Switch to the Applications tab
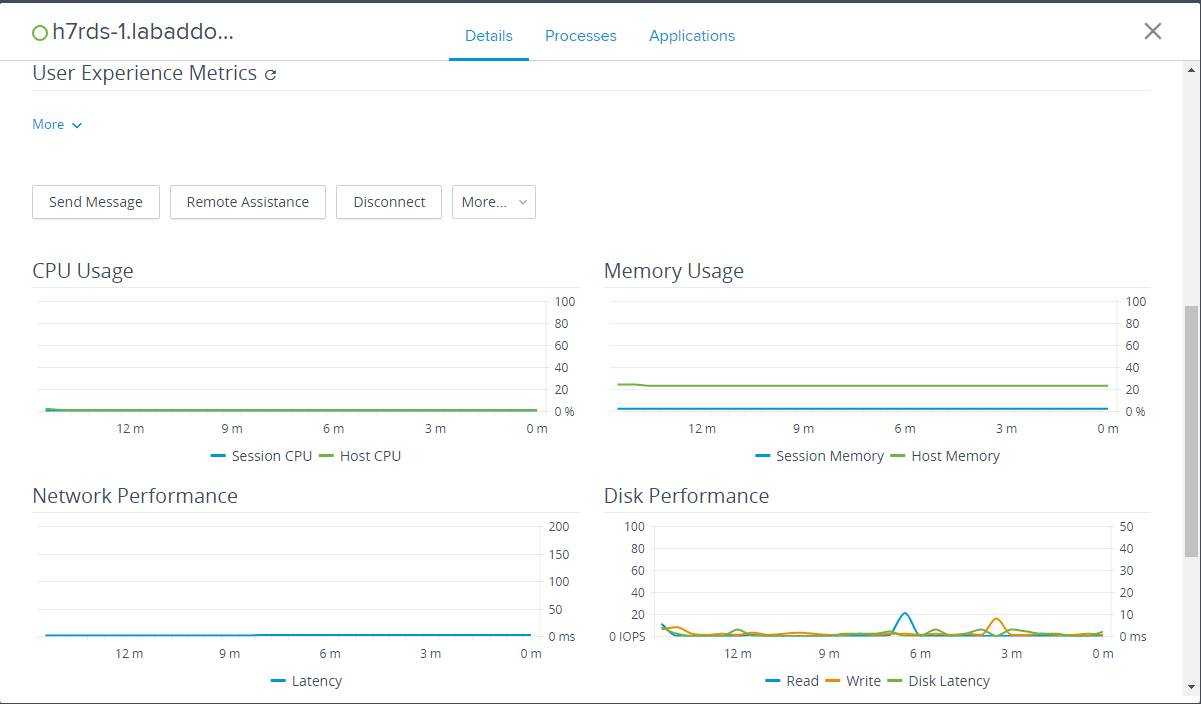This screenshot has height=704, width=1201. click(691, 36)
